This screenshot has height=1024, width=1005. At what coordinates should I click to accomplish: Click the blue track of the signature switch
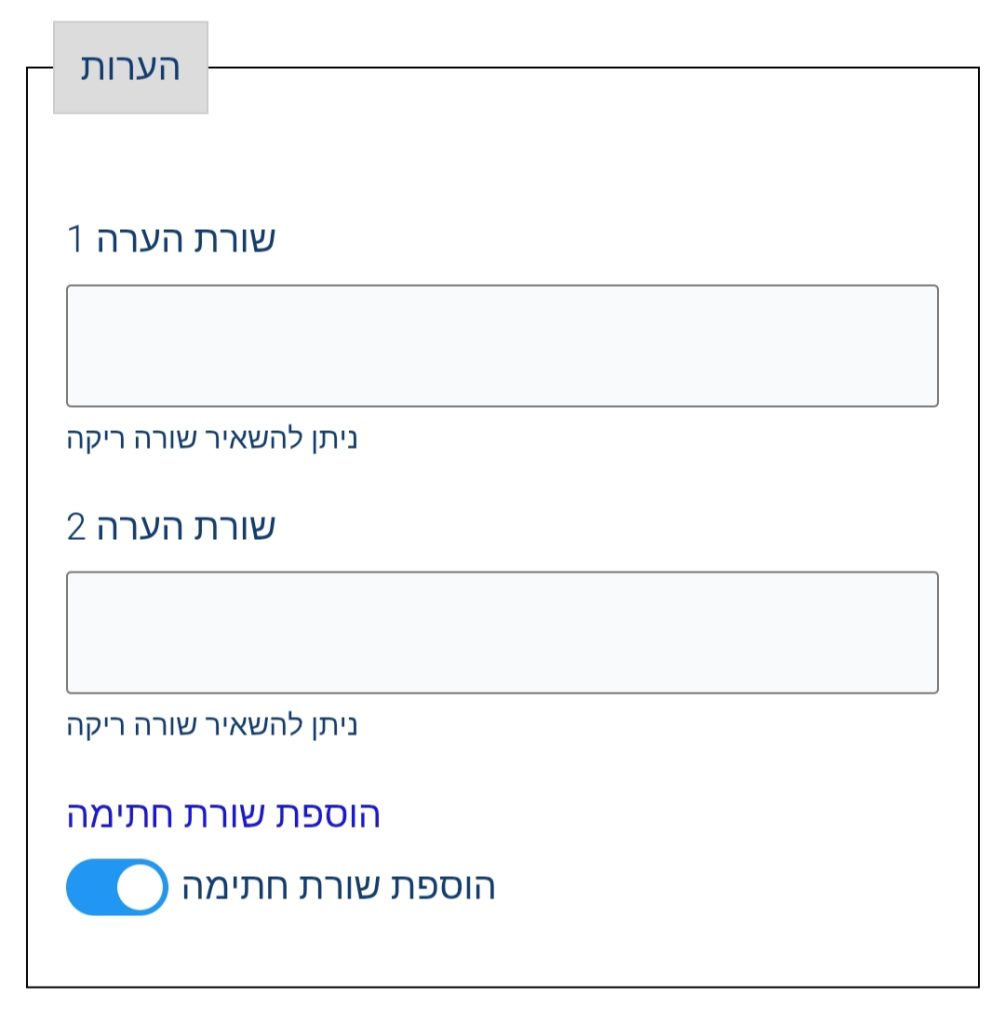click(x=90, y=887)
